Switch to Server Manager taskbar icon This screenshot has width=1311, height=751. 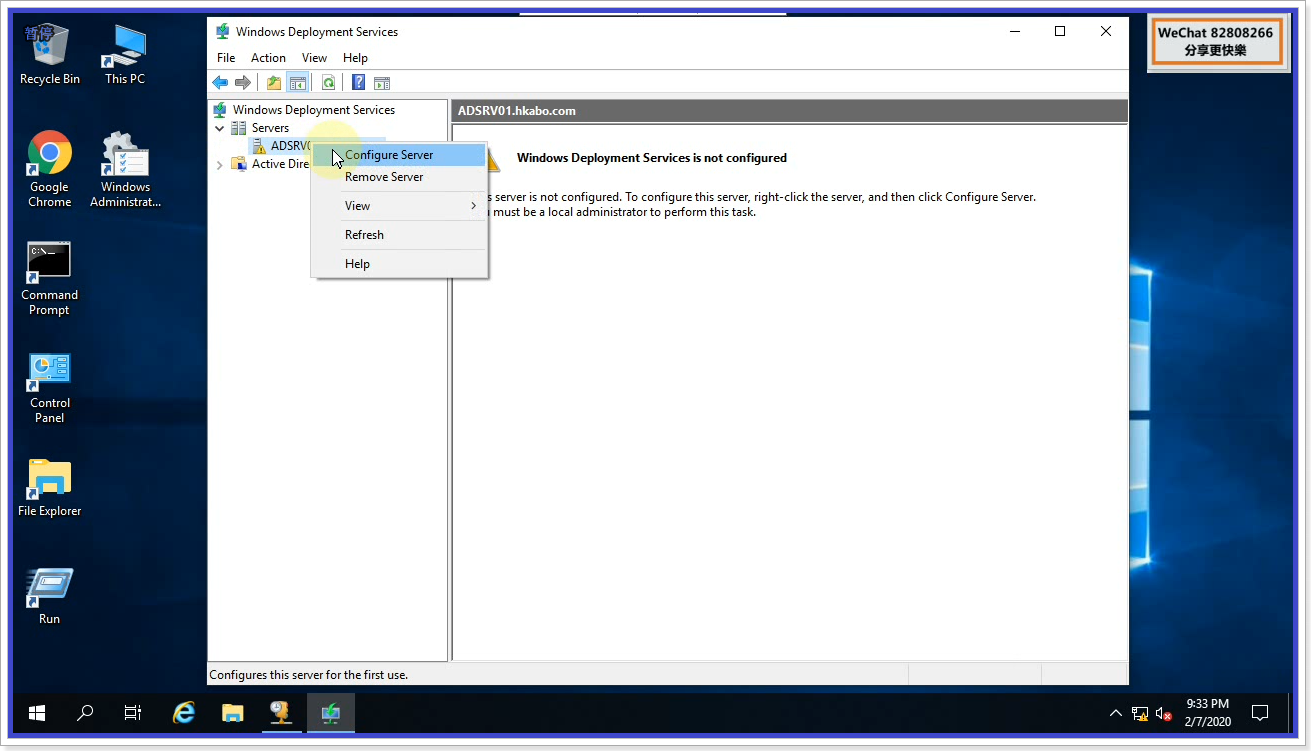282,713
